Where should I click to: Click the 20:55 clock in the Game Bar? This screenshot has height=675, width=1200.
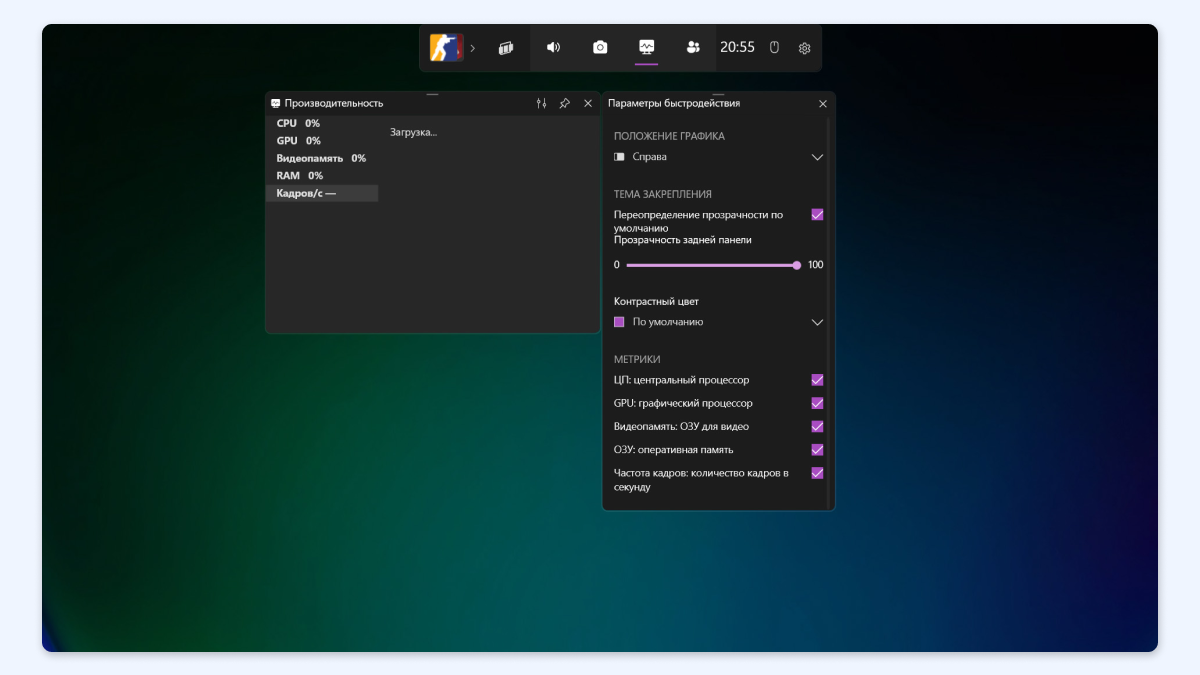(x=737, y=47)
